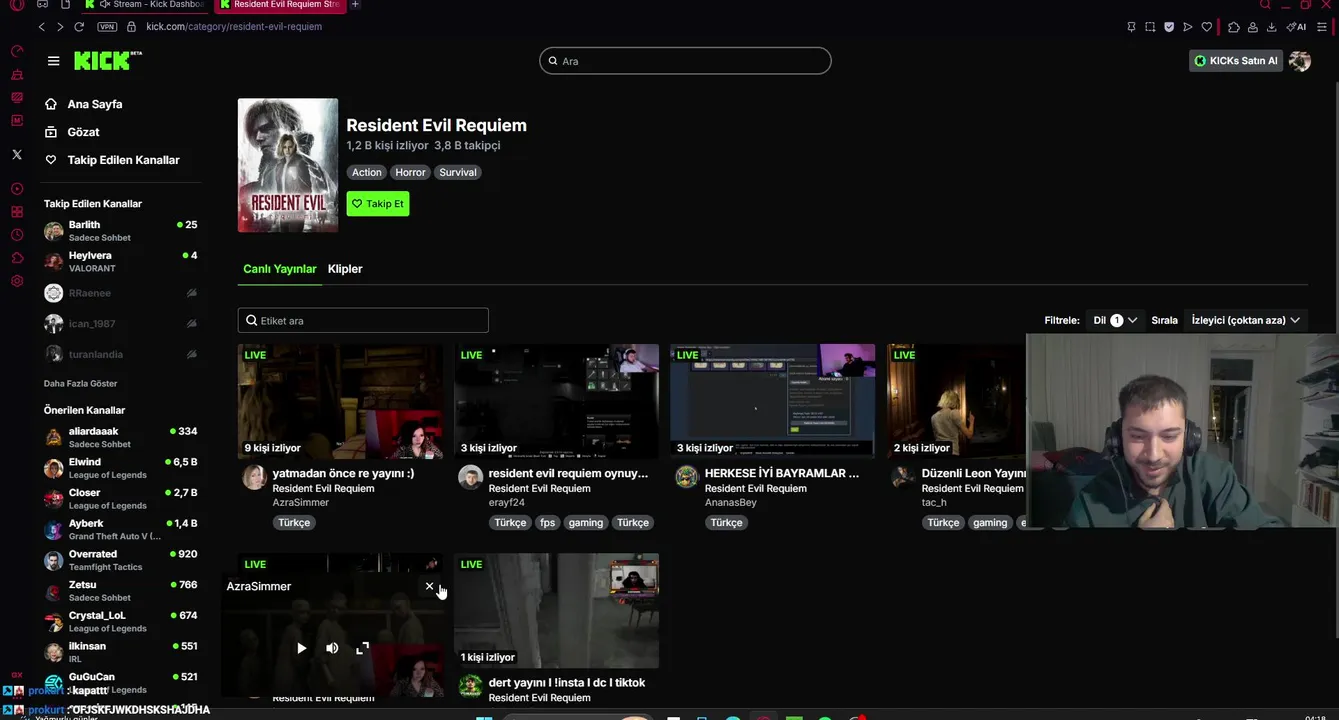
Task: Open browser extensions icon
Action: pyautogui.click(x=1233, y=27)
